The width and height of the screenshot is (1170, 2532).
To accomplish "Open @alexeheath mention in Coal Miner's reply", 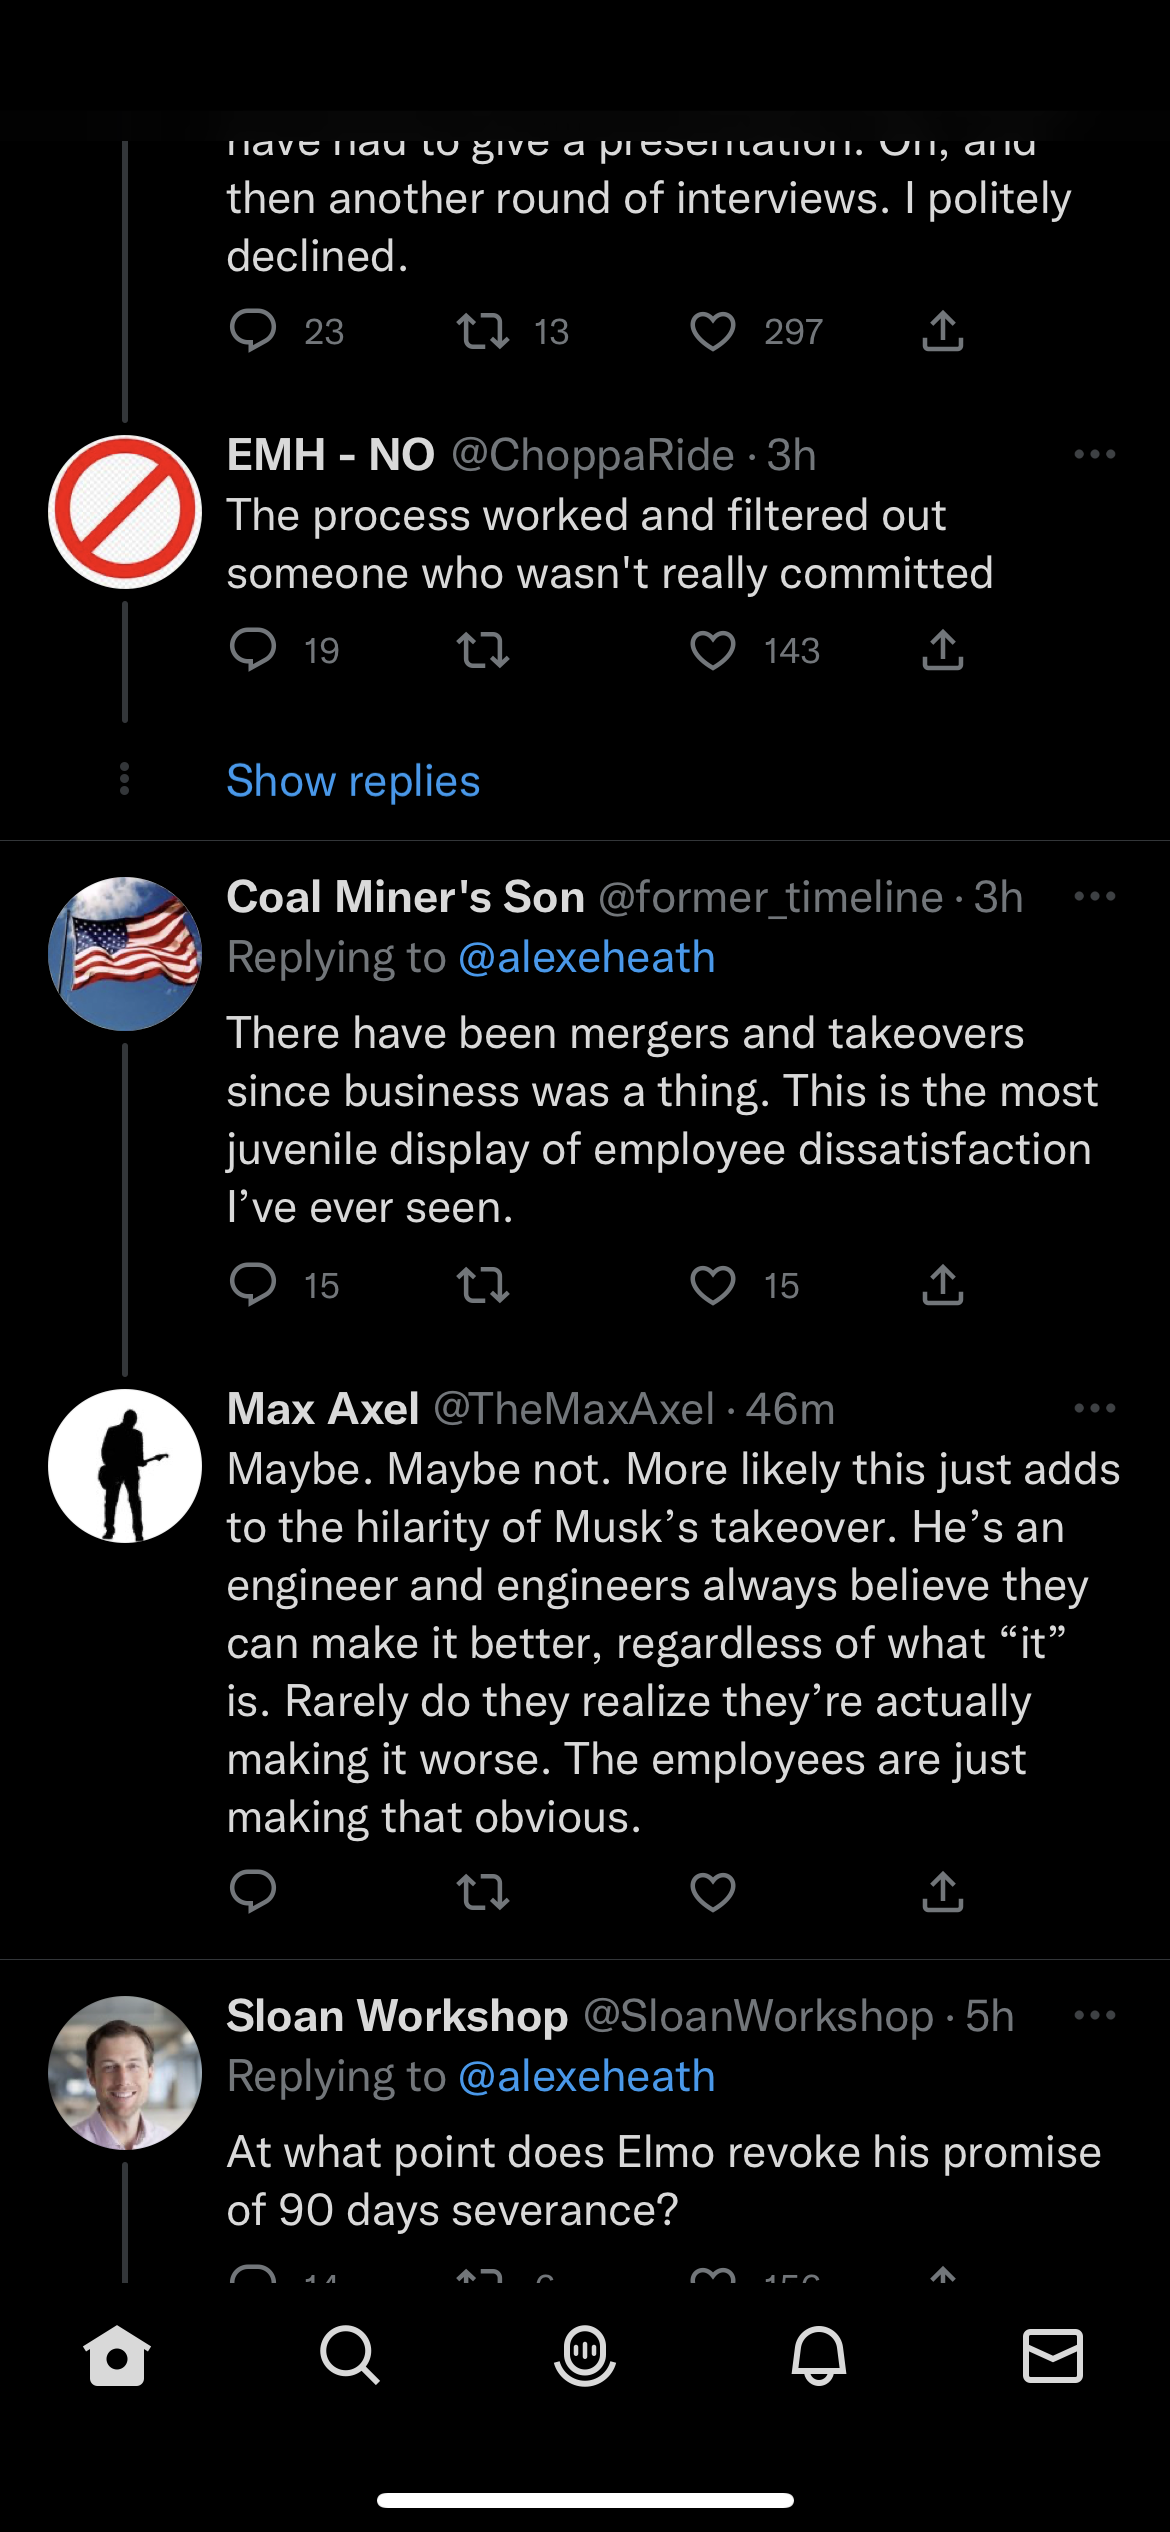I will 587,958.
